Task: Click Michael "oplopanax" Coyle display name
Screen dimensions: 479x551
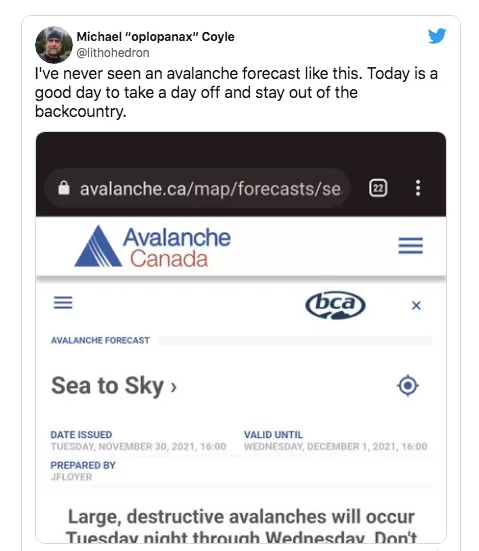Action: tap(155, 37)
